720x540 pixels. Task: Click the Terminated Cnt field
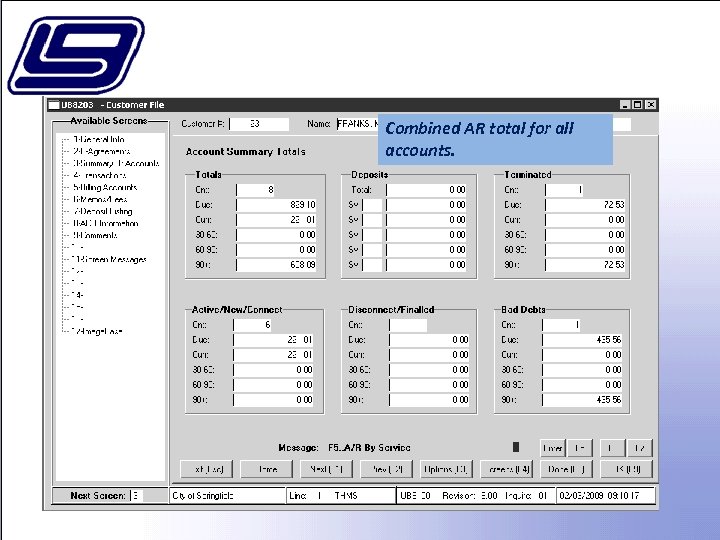coord(564,190)
